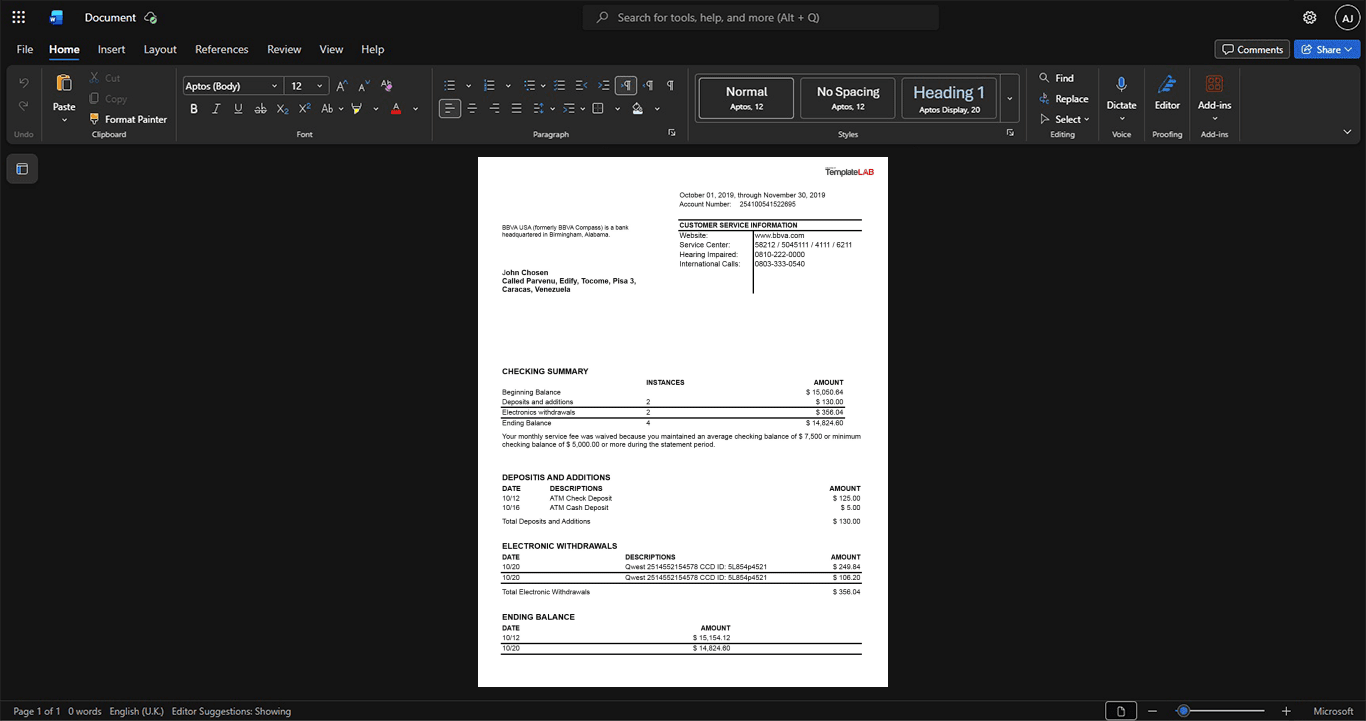The image size is (1366, 721).
Task: Decrease the paragraph indent
Action: pyautogui.click(x=581, y=86)
